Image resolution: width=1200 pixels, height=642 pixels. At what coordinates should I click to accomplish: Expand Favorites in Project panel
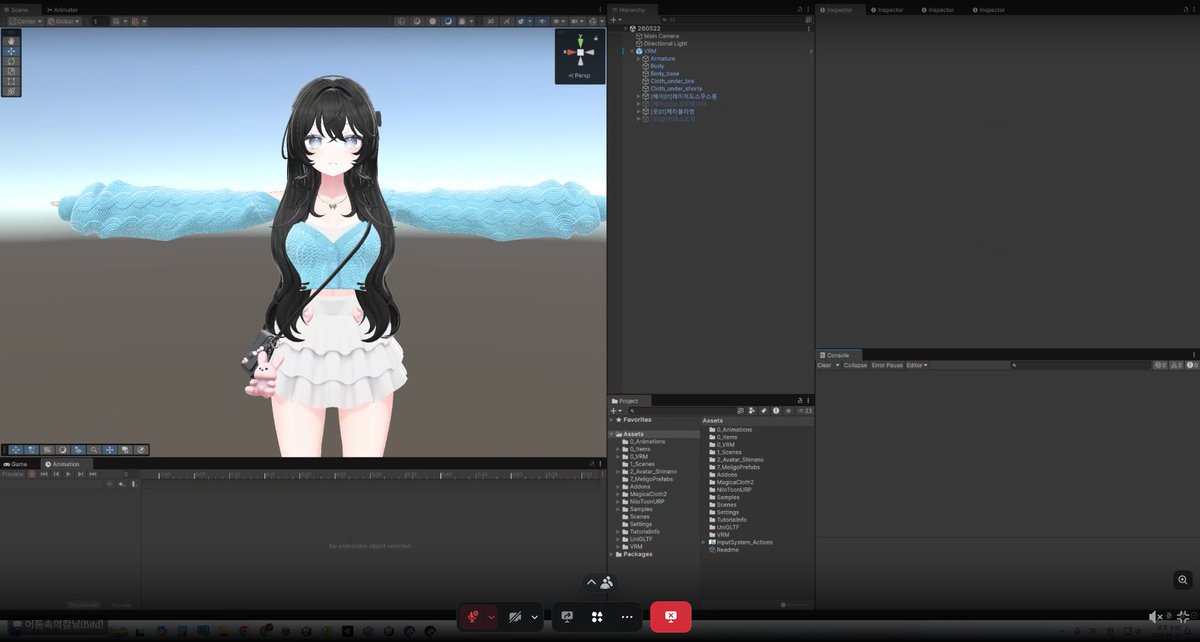click(x=611, y=420)
